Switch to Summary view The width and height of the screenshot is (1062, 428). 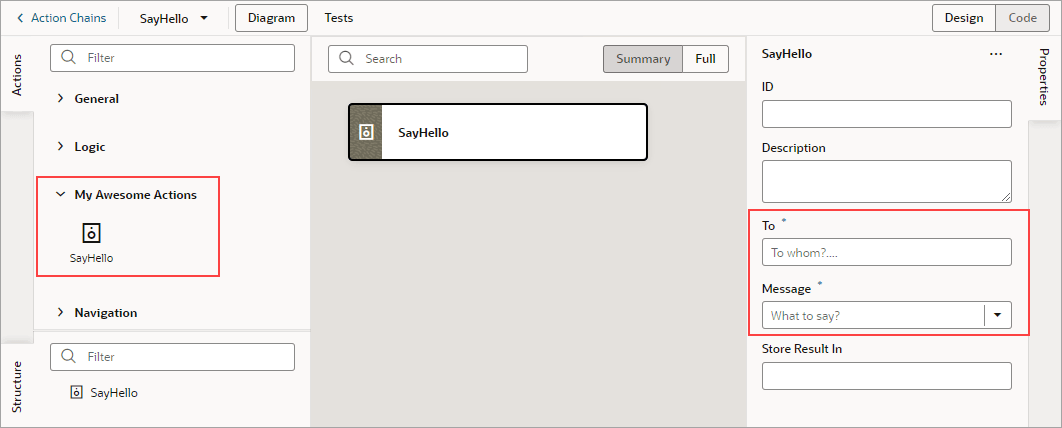pos(643,59)
